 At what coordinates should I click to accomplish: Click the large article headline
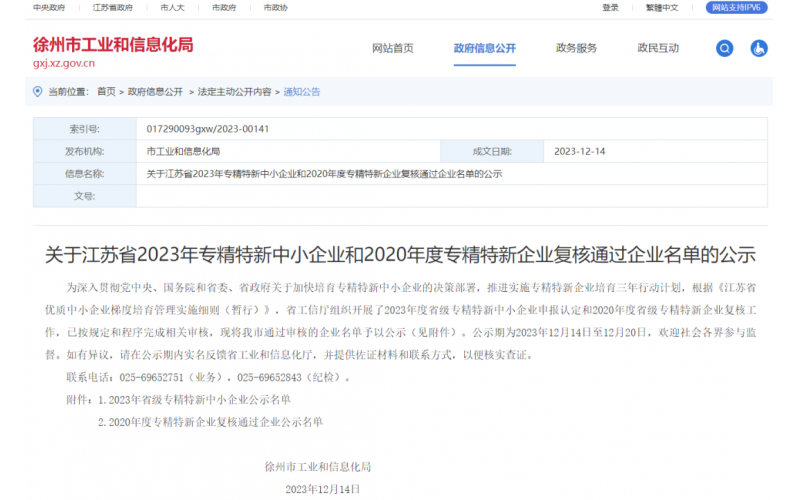pyautogui.click(x=400, y=255)
